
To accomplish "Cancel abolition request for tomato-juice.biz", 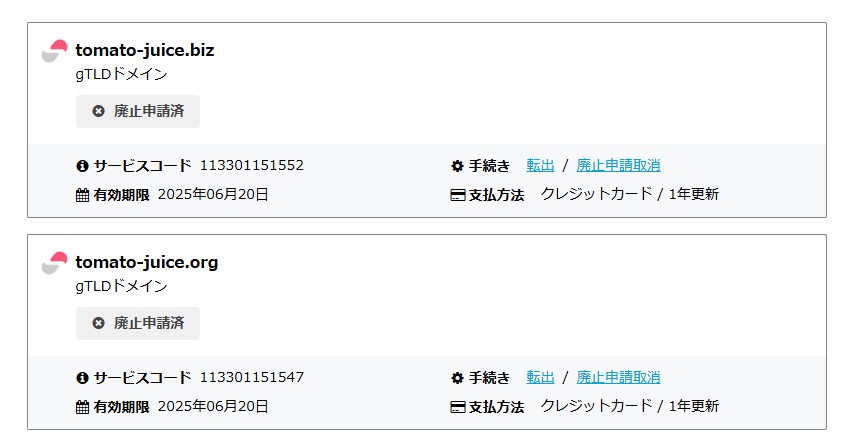I will pos(618,165).
